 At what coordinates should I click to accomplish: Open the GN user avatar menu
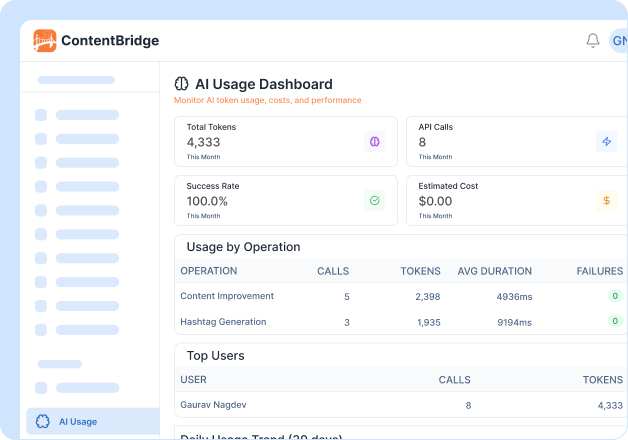click(x=618, y=40)
